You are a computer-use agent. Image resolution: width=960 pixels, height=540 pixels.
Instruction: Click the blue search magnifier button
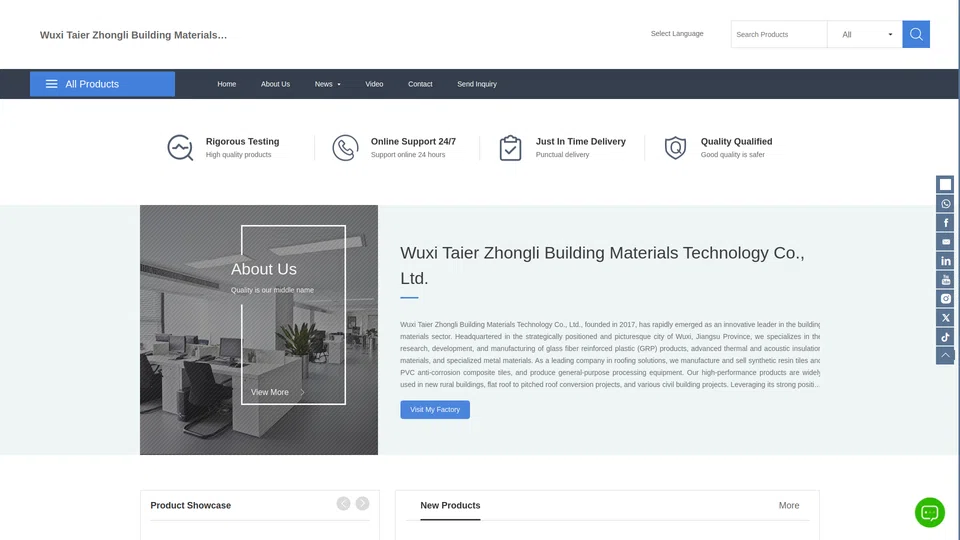pos(916,34)
